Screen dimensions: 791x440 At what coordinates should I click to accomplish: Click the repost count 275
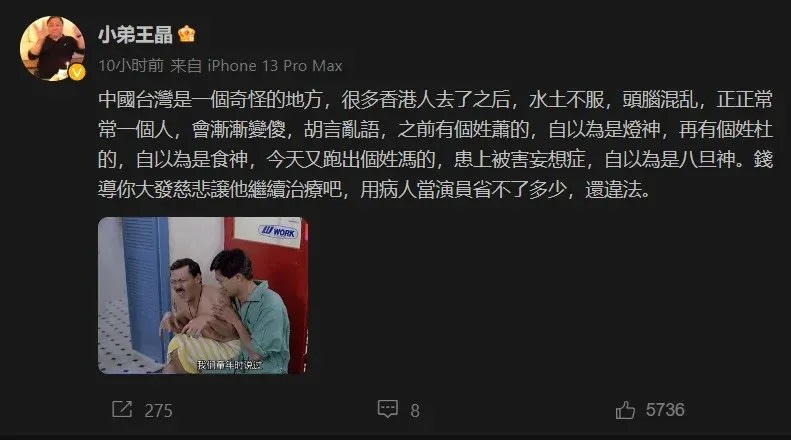[158, 411]
